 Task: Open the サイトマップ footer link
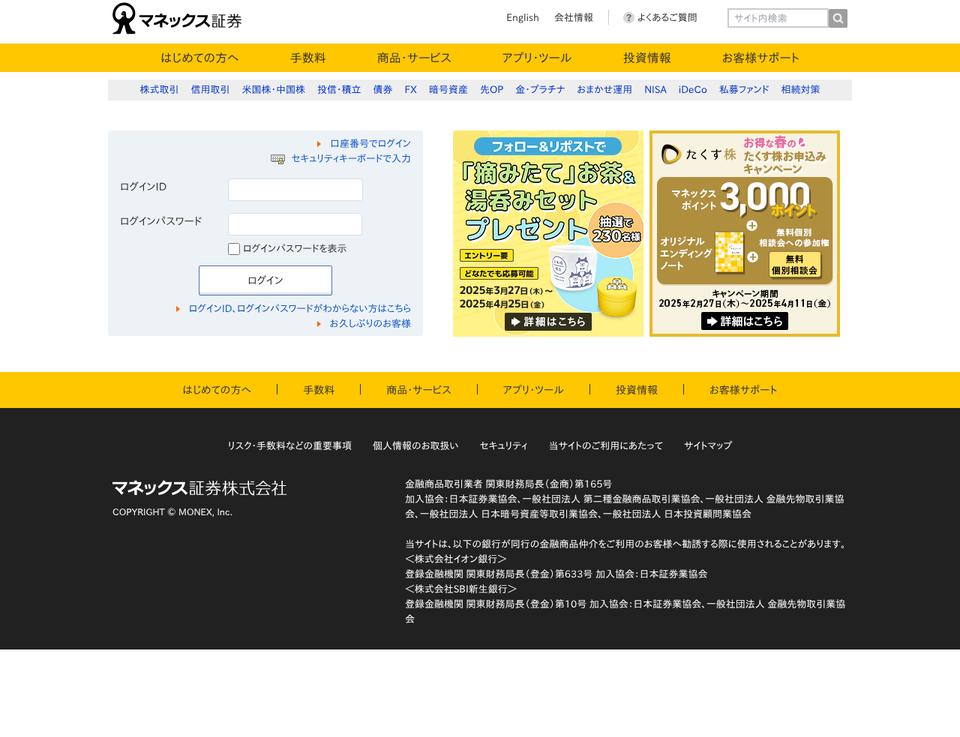(707, 445)
